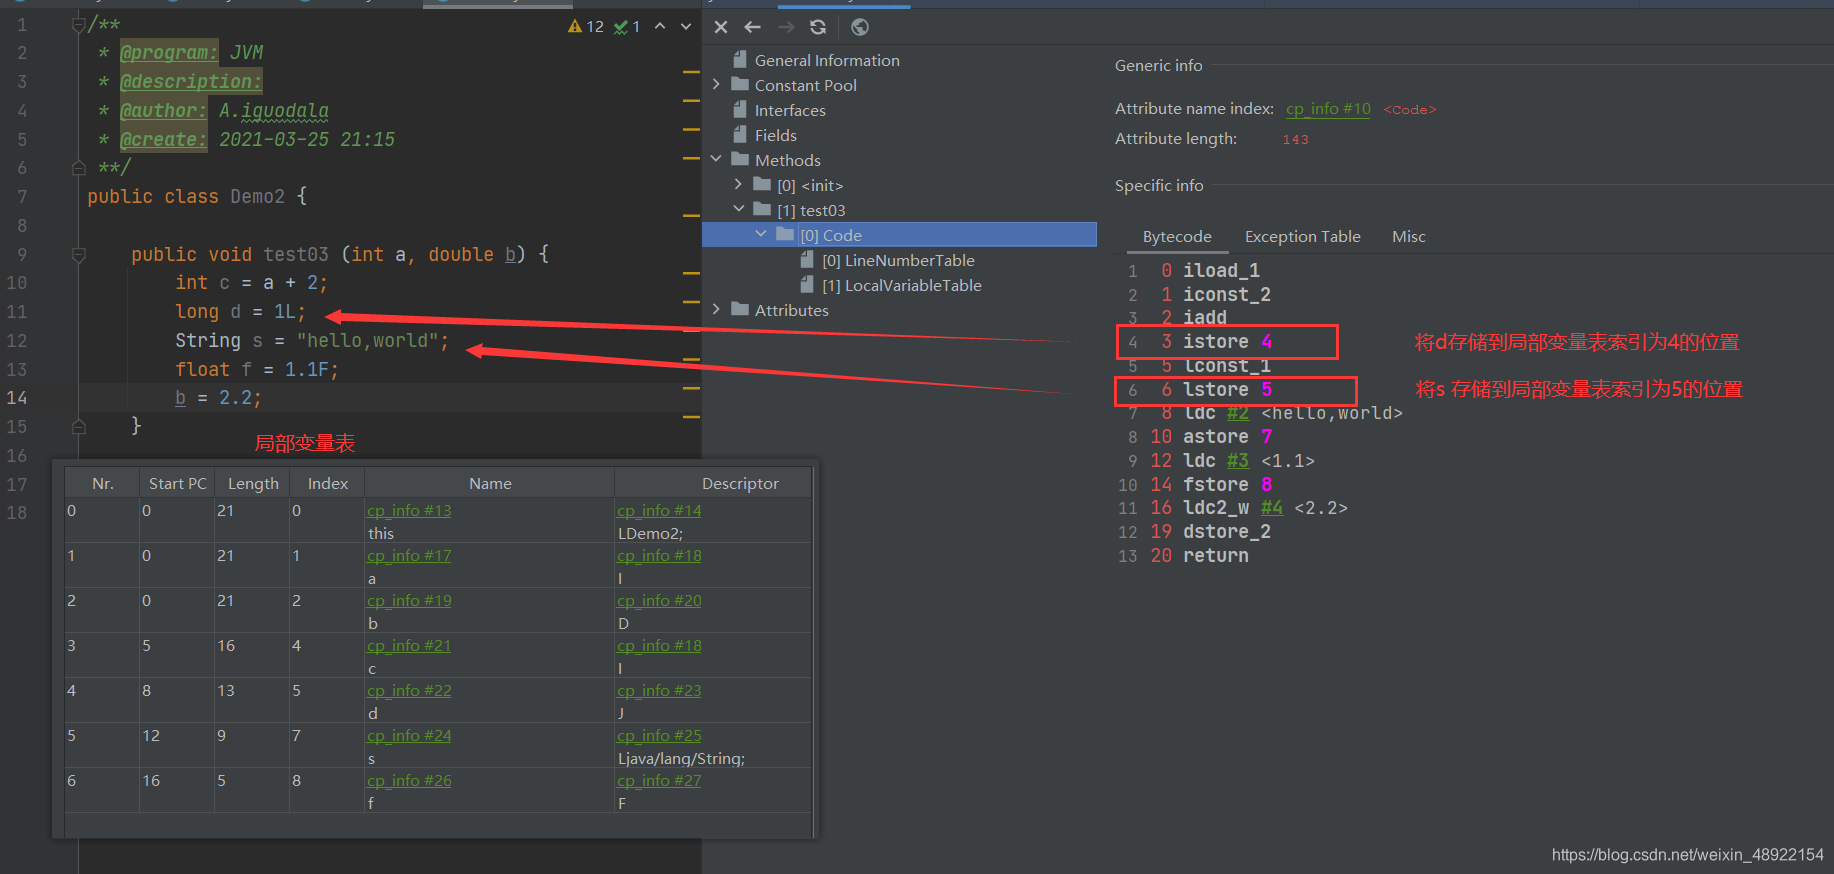Go to next highlighted error arrow
The image size is (1834, 874).
pyautogui.click(x=686, y=26)
